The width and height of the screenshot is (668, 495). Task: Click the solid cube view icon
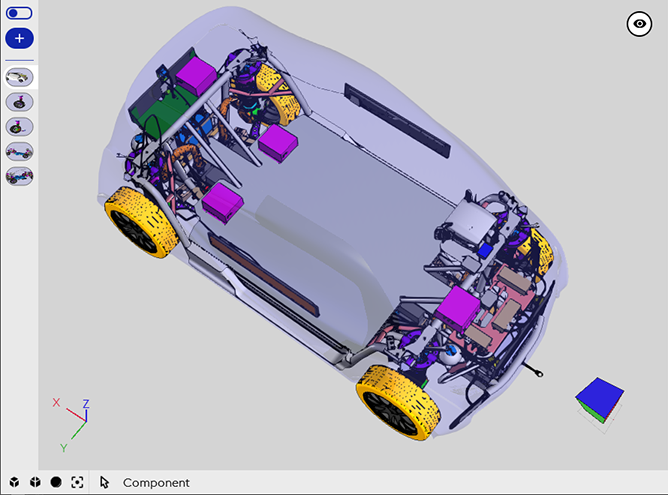pyautogui.click(x=14, y=482)
